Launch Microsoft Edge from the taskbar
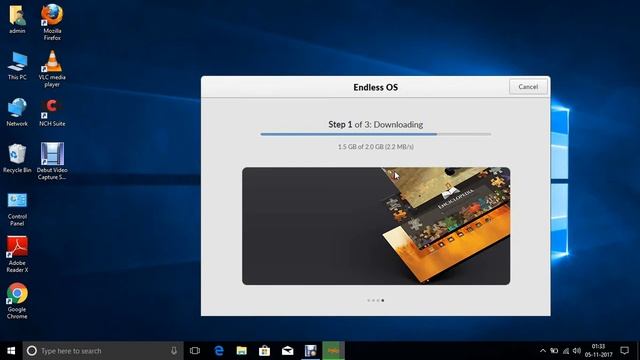This screenshot has height=360, width=640. click(219, 351)
